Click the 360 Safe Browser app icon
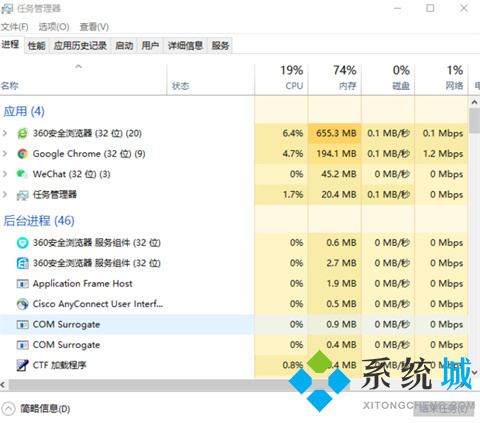 (x=22, y=133)
